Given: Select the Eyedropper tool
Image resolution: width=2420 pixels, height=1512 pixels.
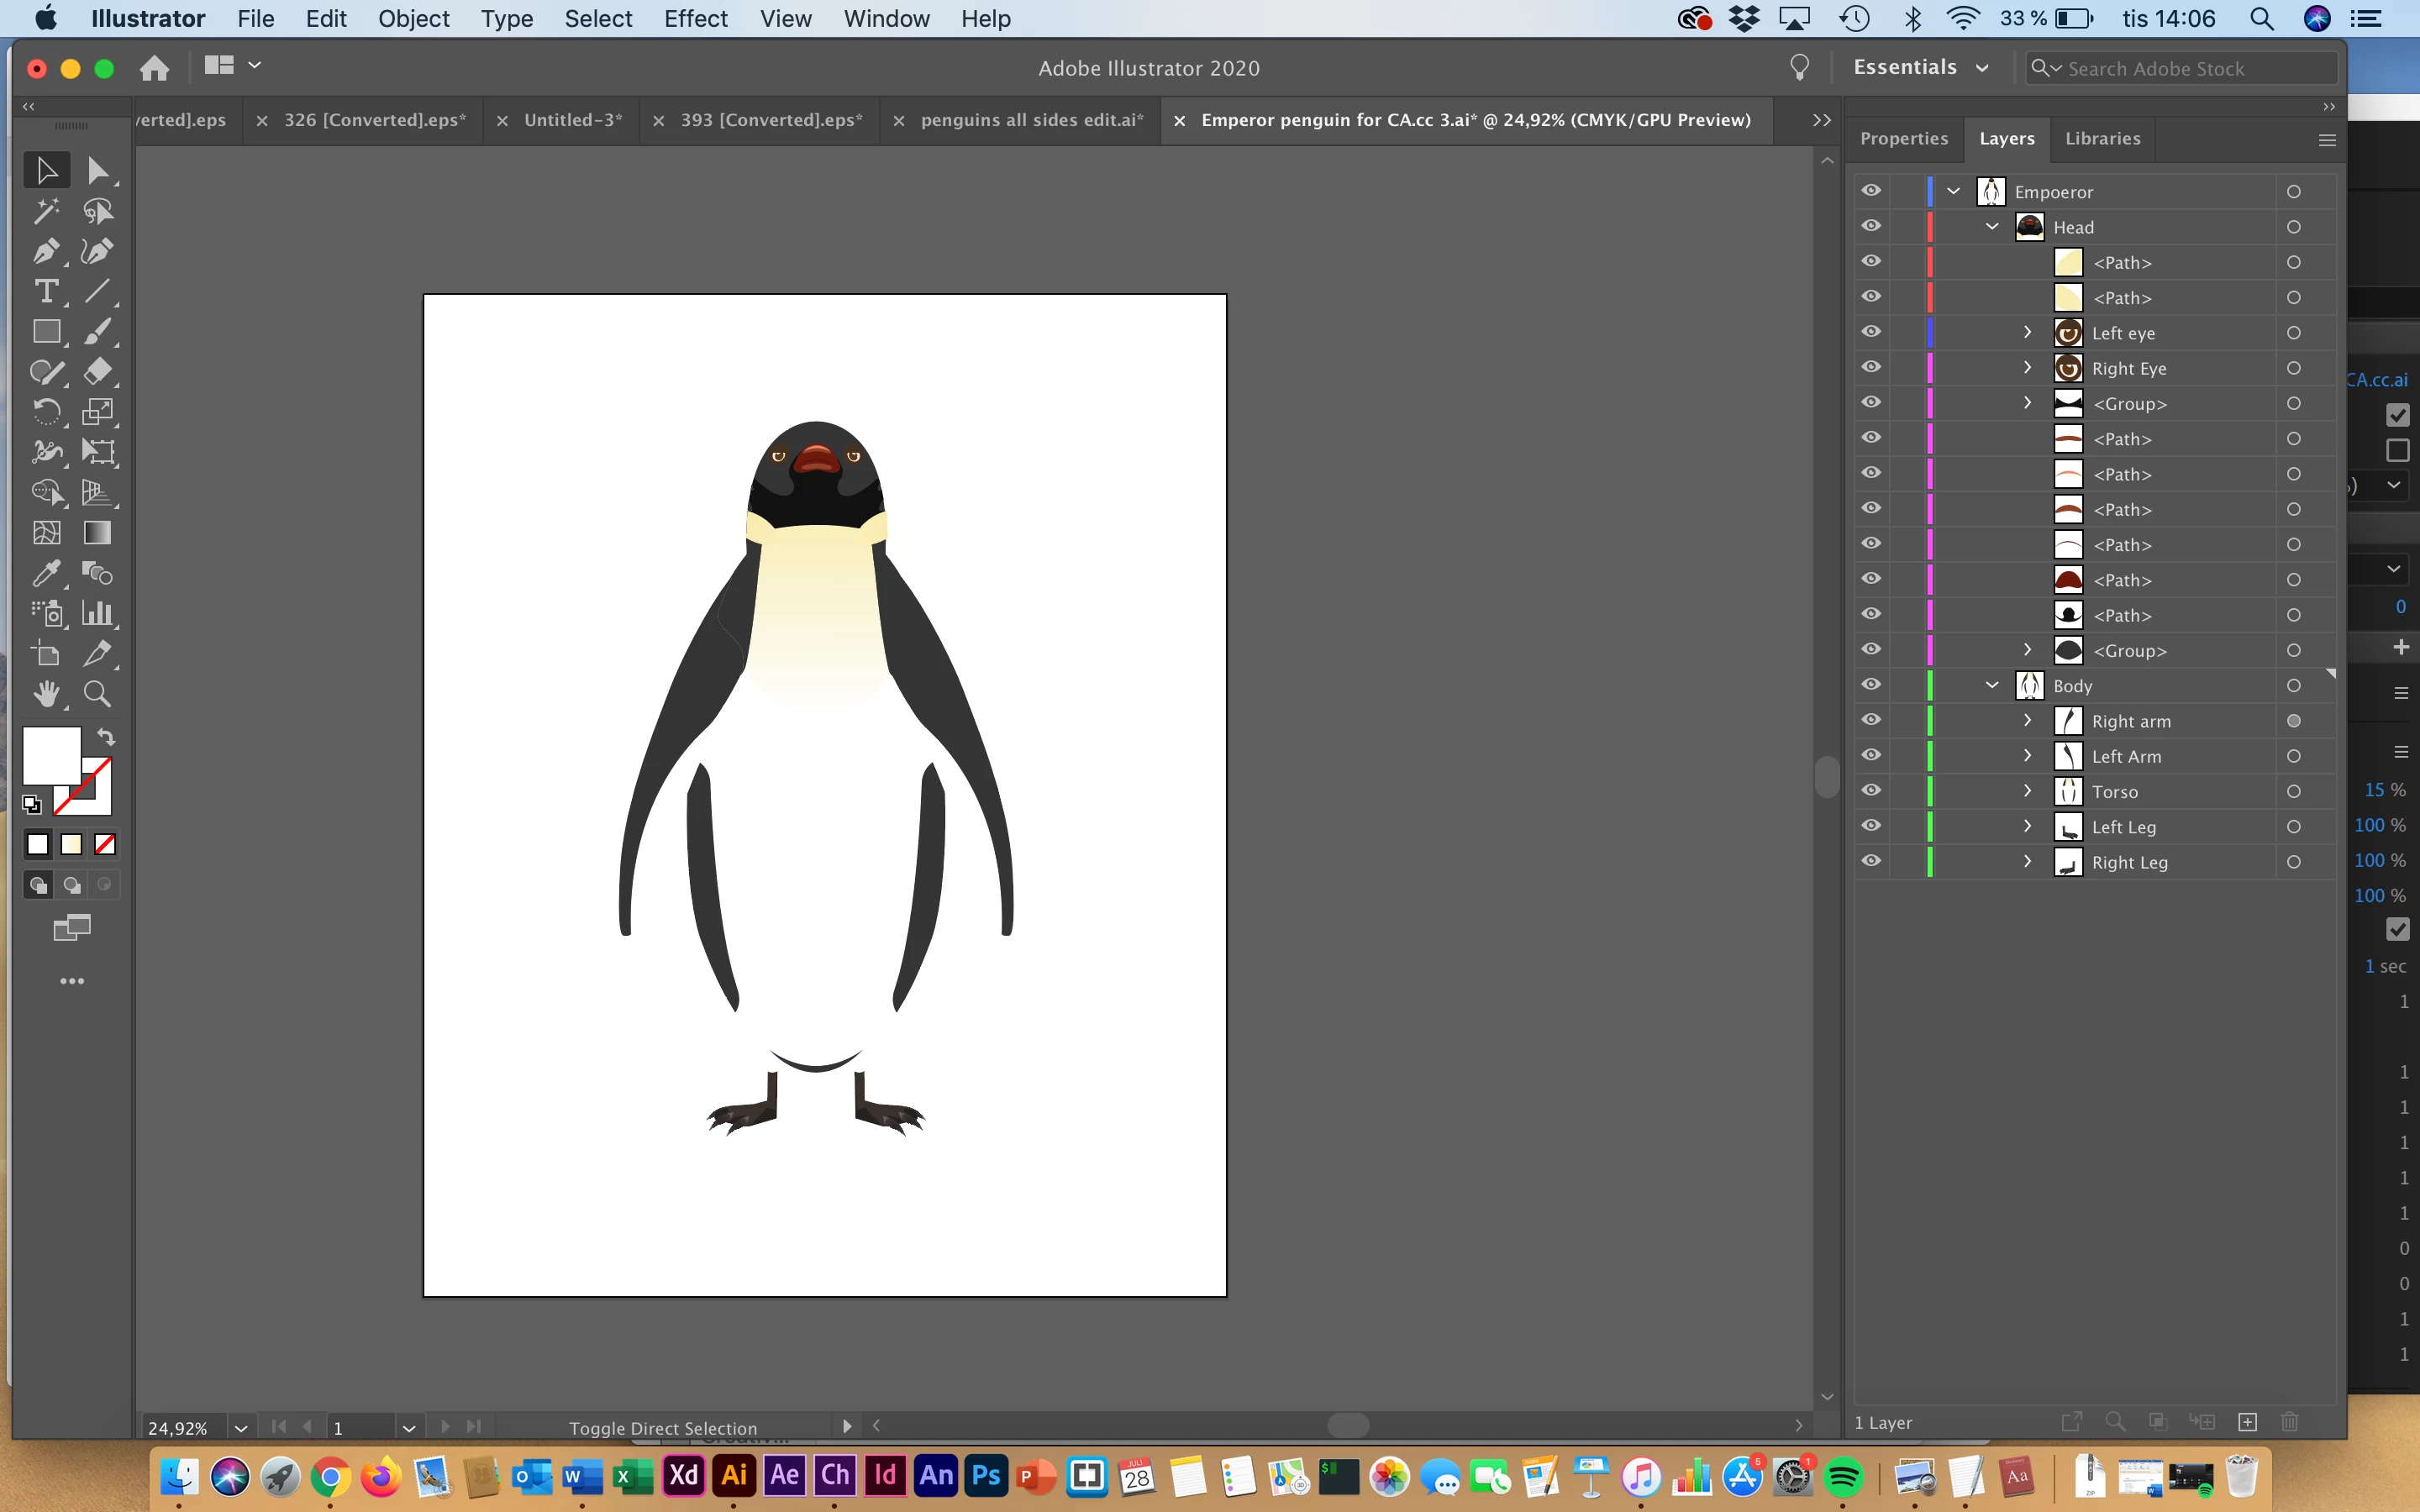Looking at the screenshot, I should [x=45, y=573].
